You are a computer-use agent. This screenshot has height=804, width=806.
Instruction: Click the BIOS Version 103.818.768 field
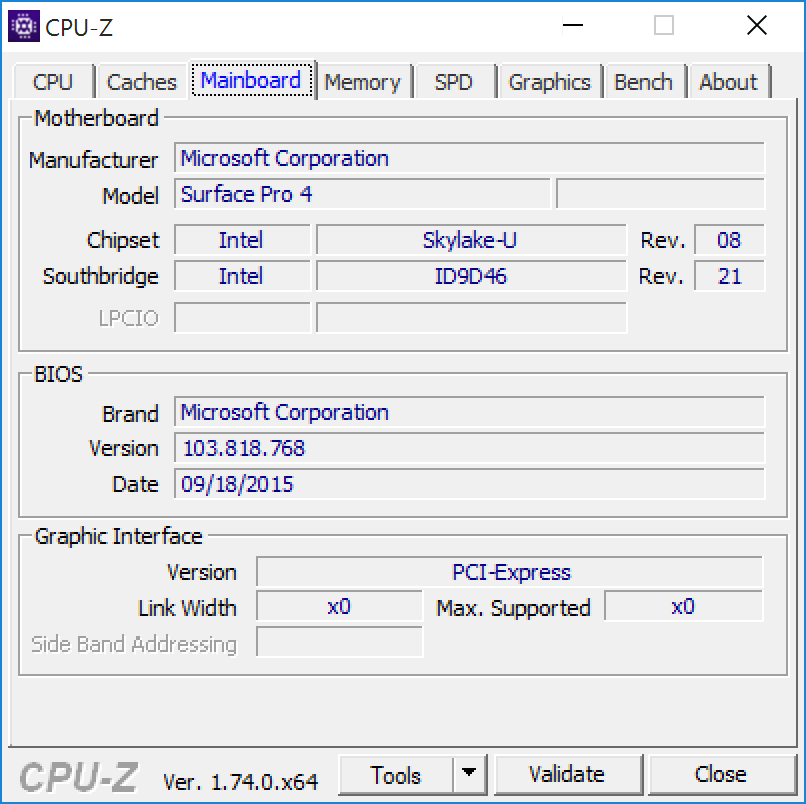(469, 448)
